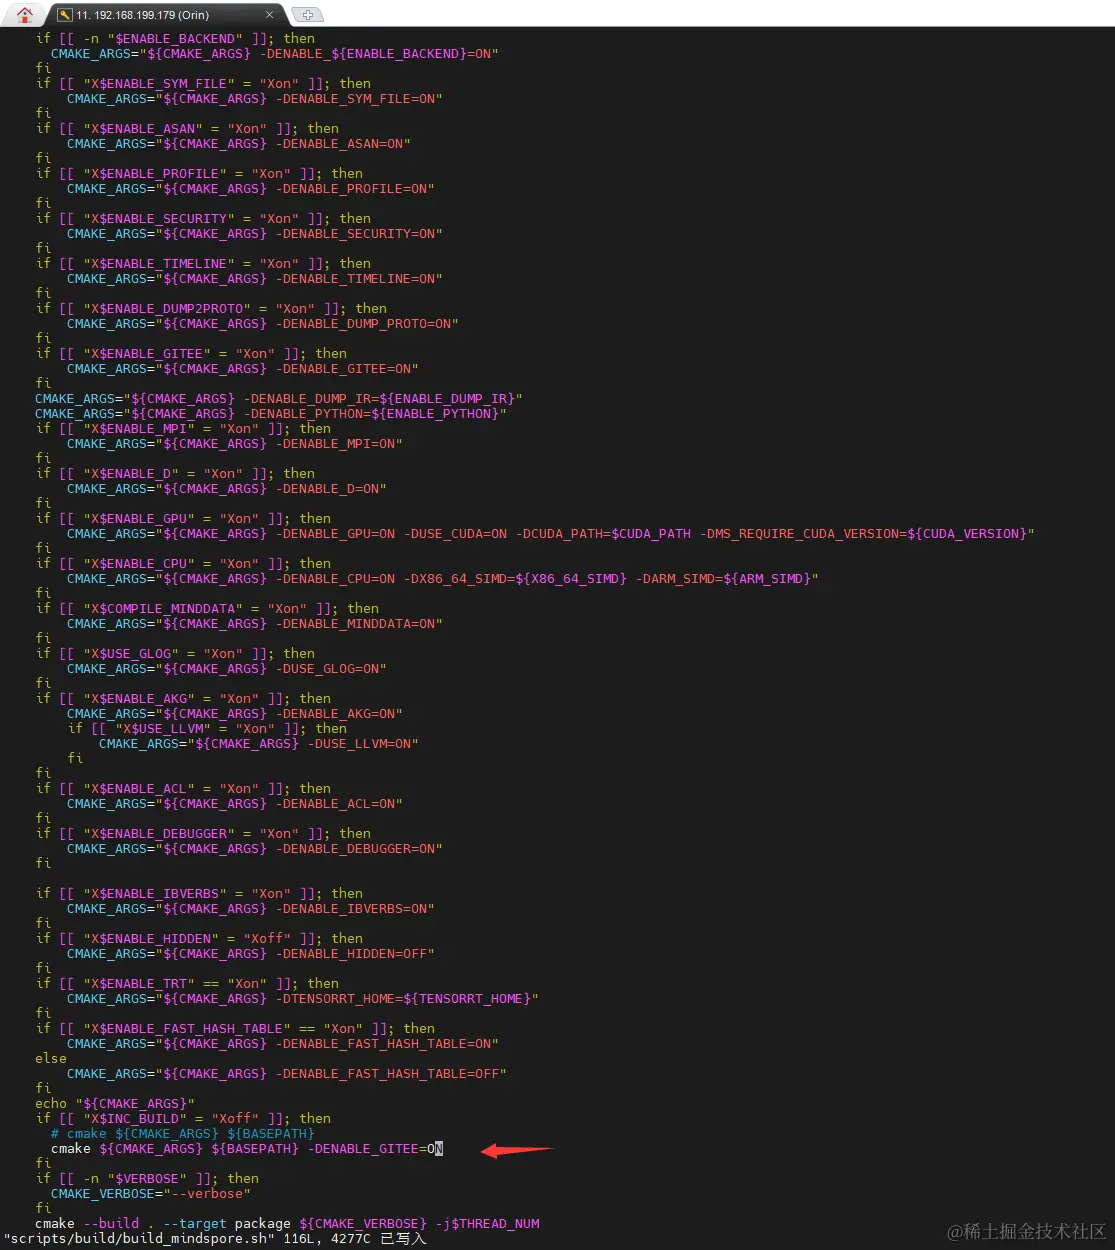This screenshot has width=1115, height=1250.
Task: Click the if line checking -n "$ENABLE_BACKEND"
Action: (x=175, y=39)
